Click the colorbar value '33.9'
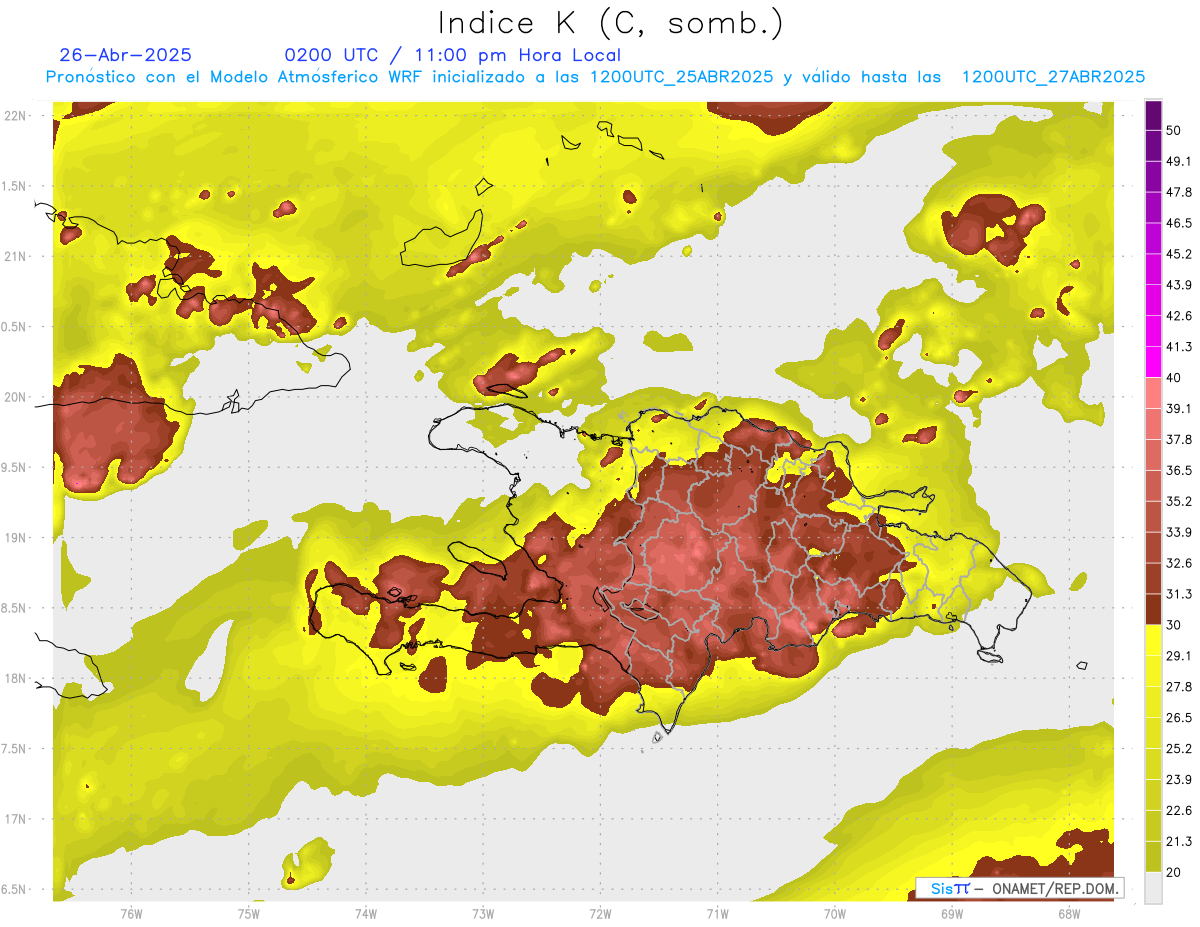Screen dimensions: 1200x927 coord(1178,532)
